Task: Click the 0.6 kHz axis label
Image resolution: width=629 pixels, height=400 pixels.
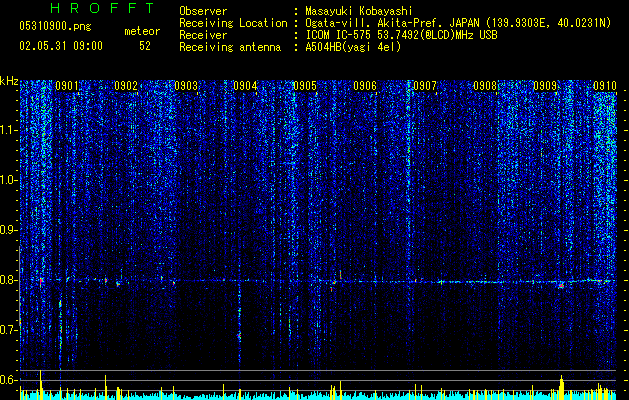Action: tap(9, 380)
